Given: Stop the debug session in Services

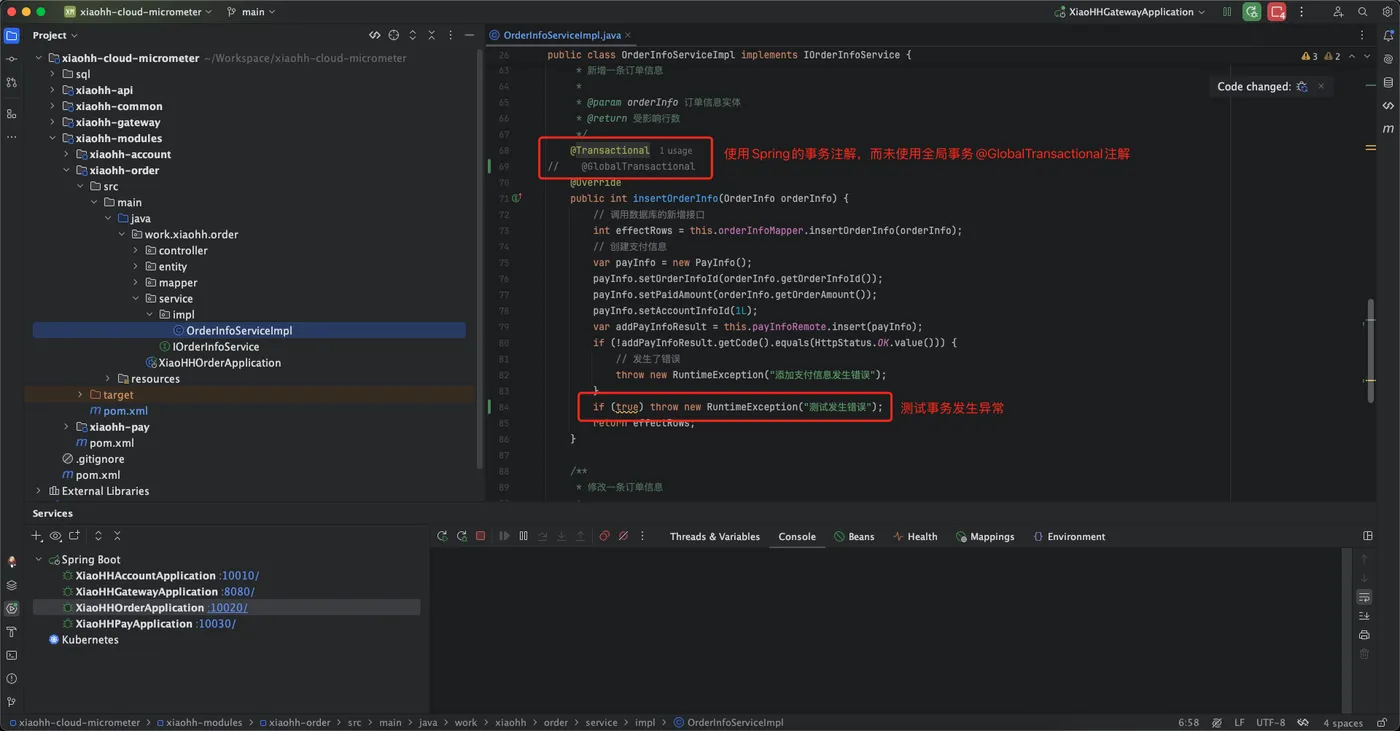Looking at the screenshot, I should pyautogui.click(x=480, y=536).
